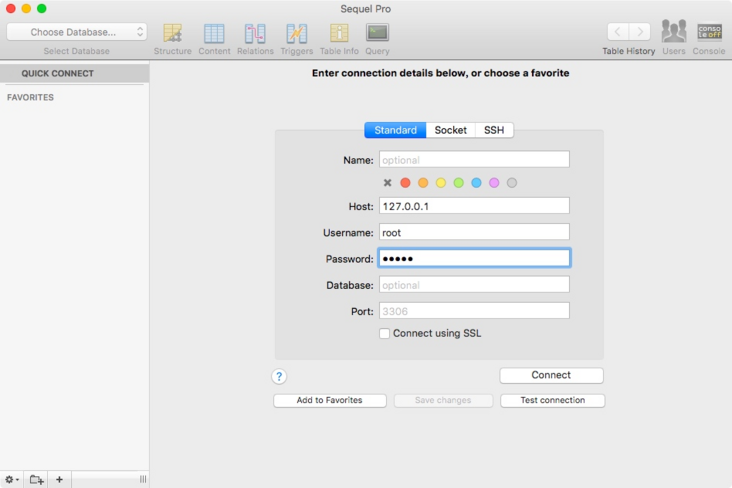Switch to the Socket tab
Viewport: 732px width, 488px height.
point(450,130)
